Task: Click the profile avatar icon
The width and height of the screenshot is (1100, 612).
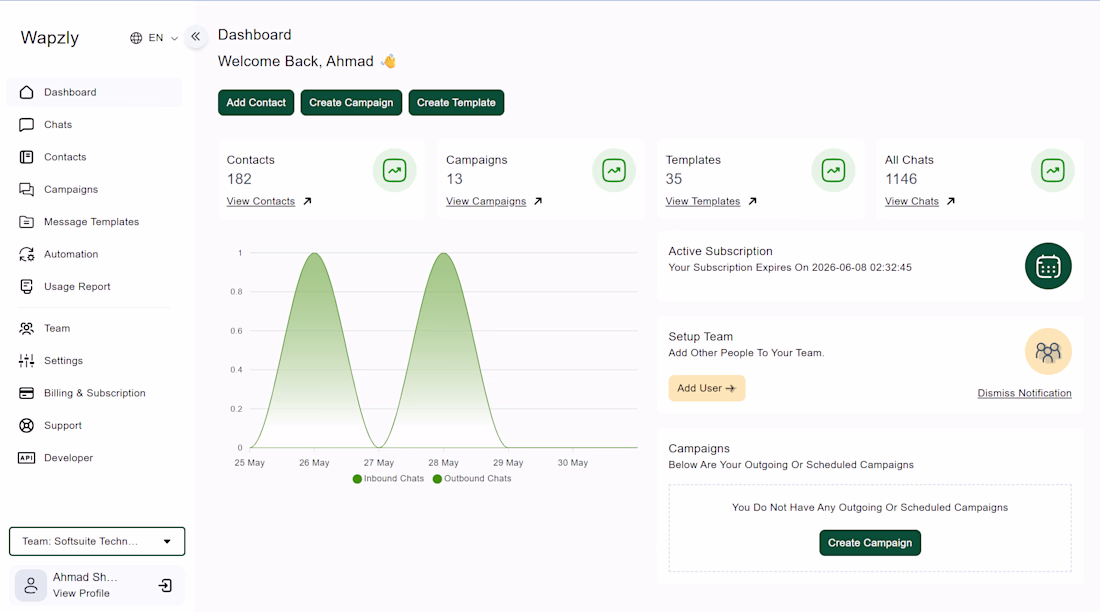Action: coord(31,585)
